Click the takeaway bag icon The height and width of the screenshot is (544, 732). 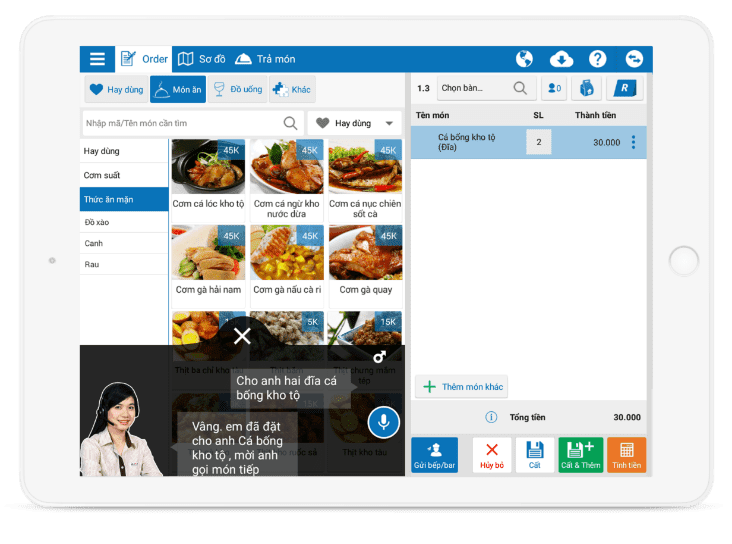coord(586,88)
